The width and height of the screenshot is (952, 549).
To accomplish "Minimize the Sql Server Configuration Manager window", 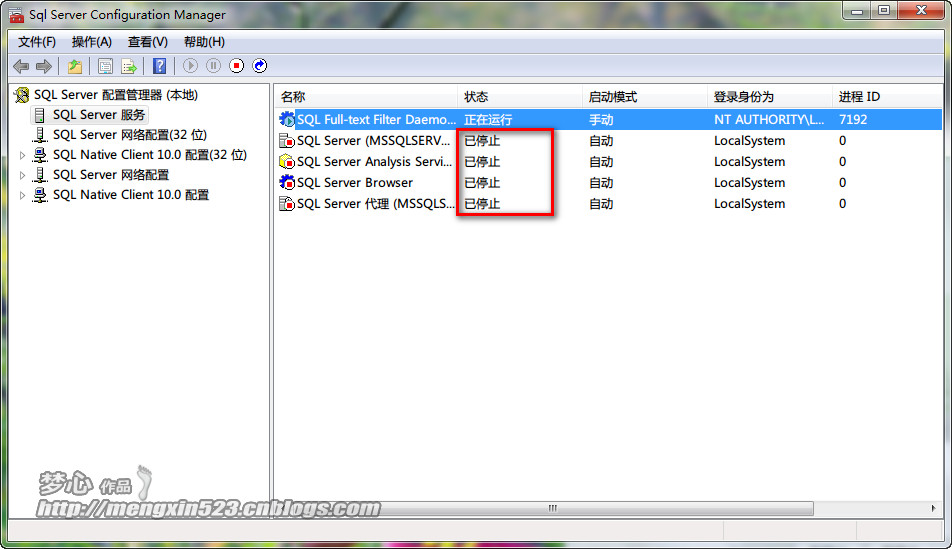I will click(857, 11).
